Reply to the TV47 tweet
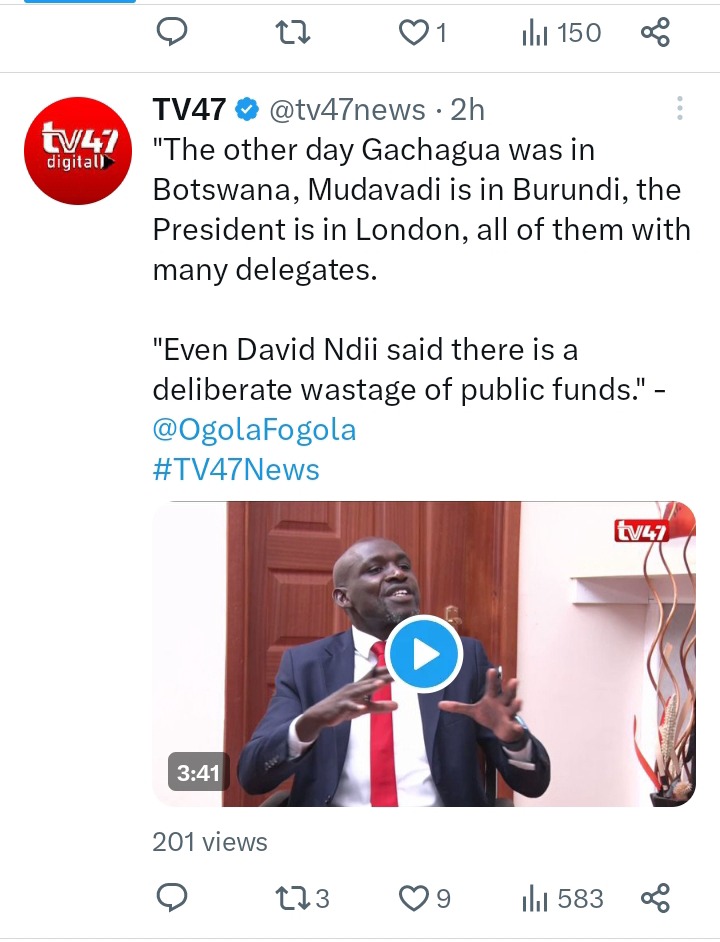This screenshot has width=720, height=942. (x=172, y=898)
